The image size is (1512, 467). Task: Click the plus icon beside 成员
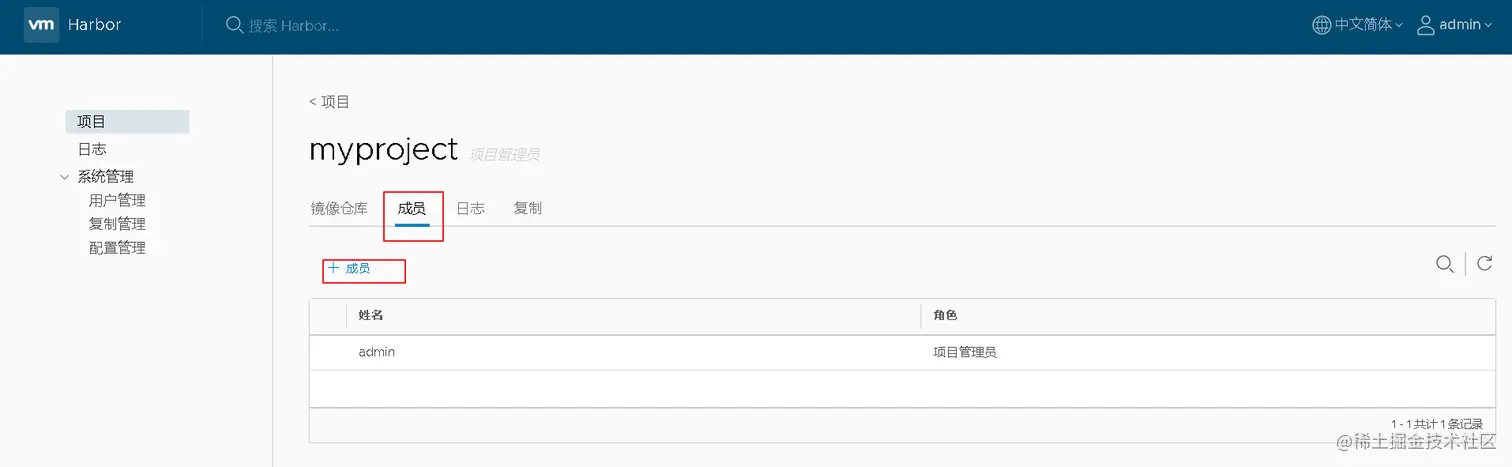pyautogui.click(x=334, y=268)
